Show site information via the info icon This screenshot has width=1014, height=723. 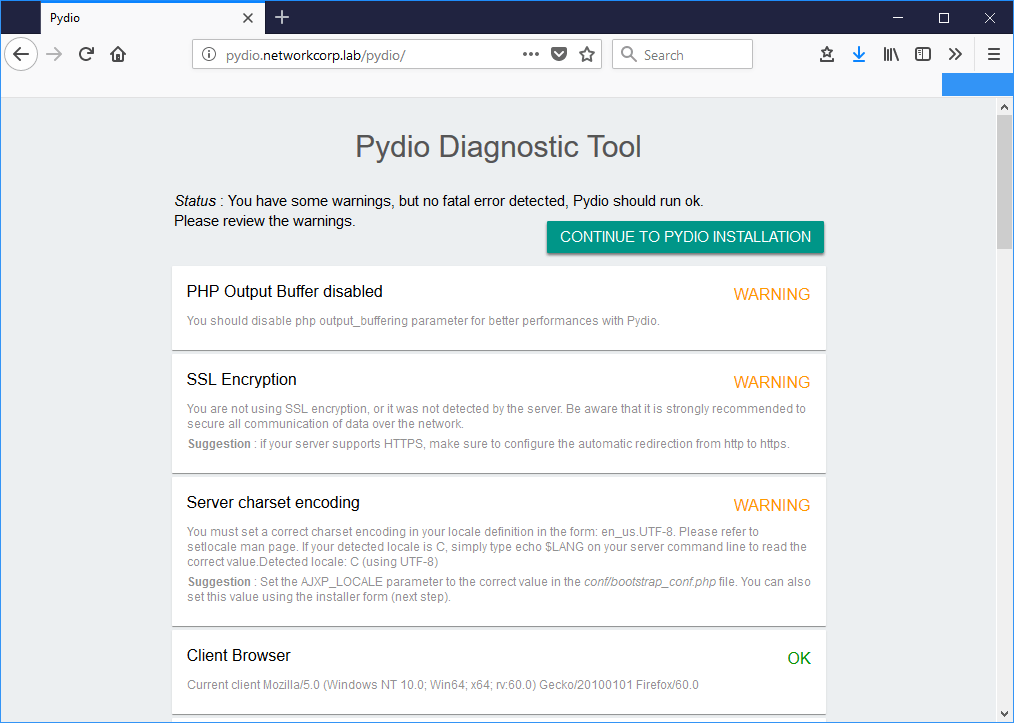[x=209, y=54]
